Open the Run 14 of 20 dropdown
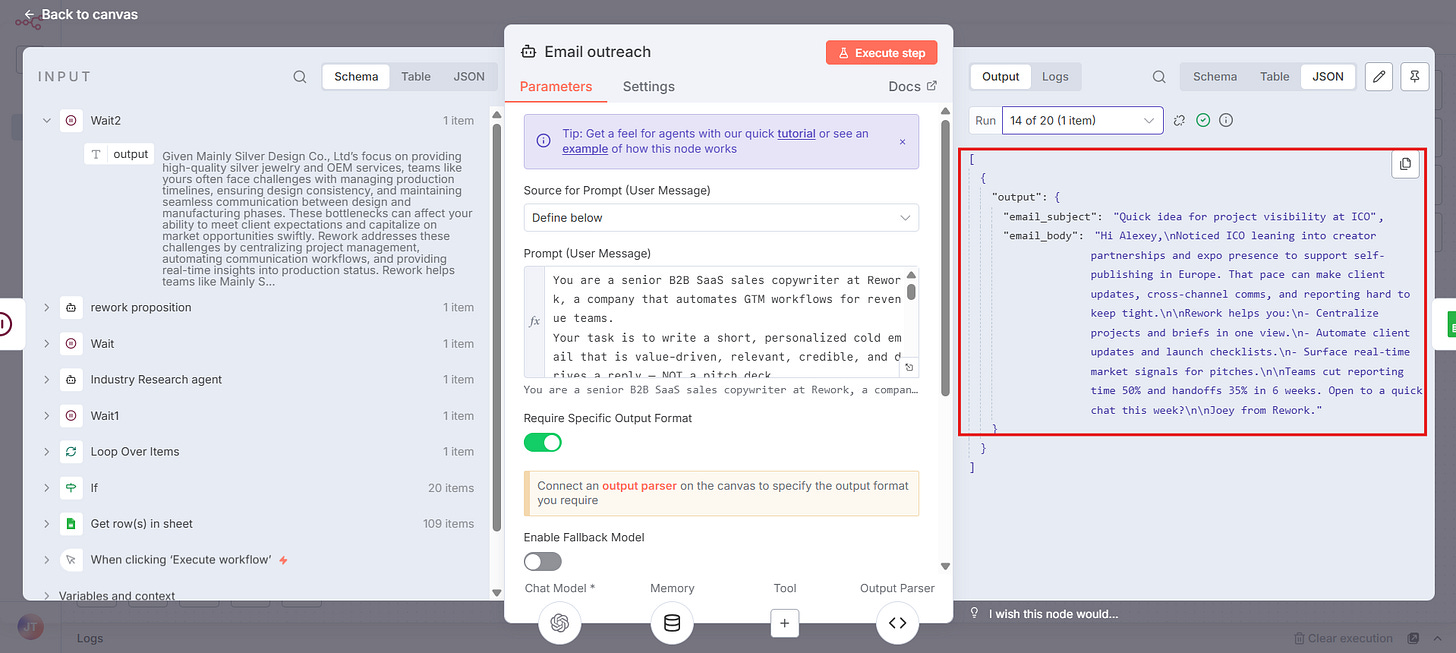 1083,120
